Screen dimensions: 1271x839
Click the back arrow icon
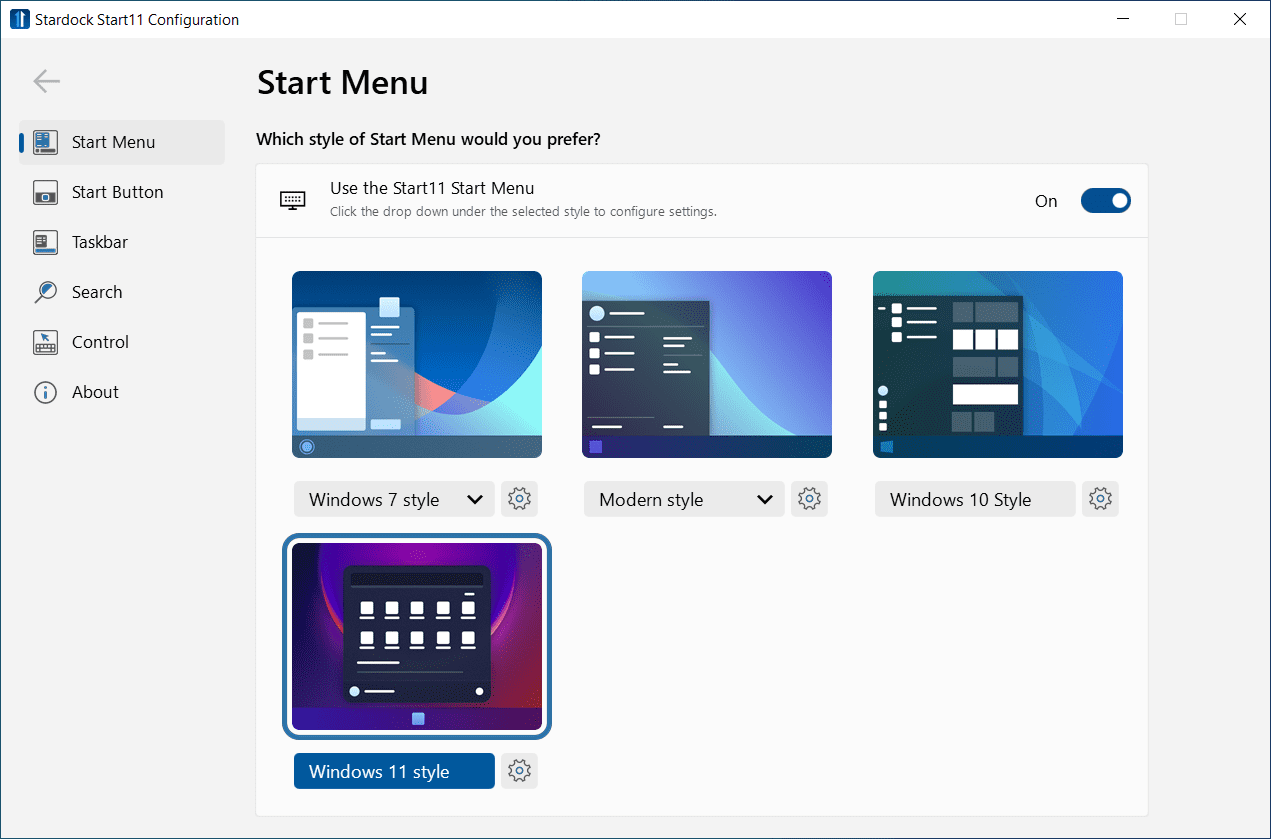47,82
